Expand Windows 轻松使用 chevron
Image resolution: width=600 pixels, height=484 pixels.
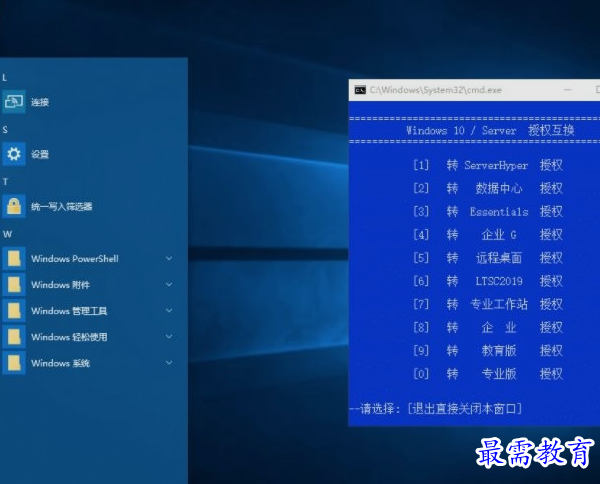(x=169, y=337)
